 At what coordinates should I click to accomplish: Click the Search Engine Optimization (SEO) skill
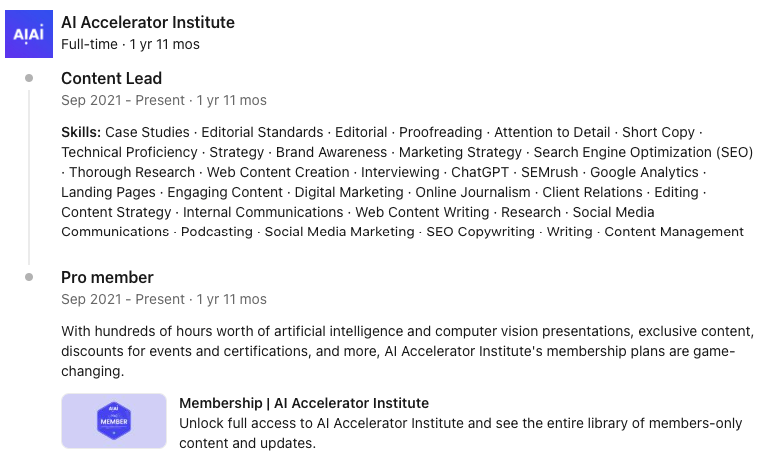point(643,152)
